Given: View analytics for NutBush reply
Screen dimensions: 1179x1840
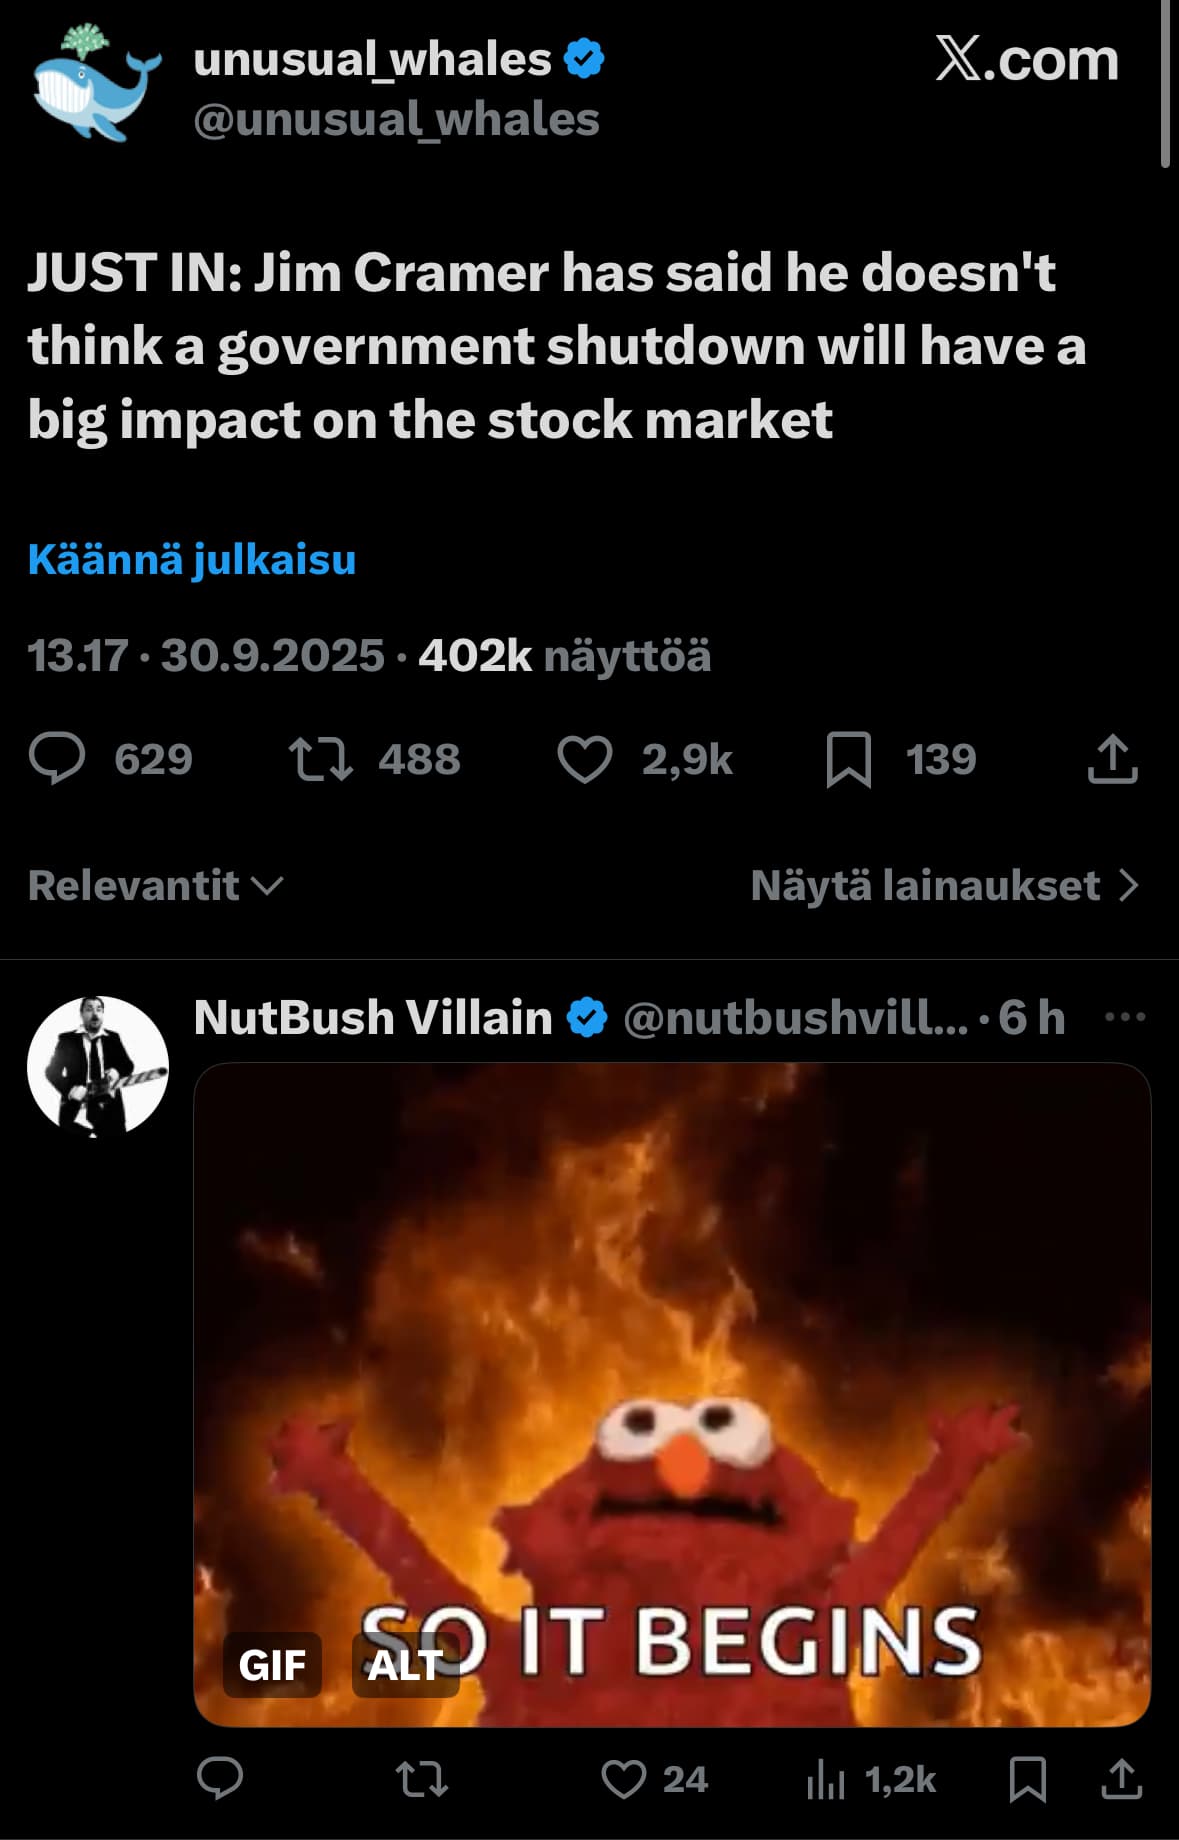Looking at the screenshot, I should click(x=827, y=1780).
